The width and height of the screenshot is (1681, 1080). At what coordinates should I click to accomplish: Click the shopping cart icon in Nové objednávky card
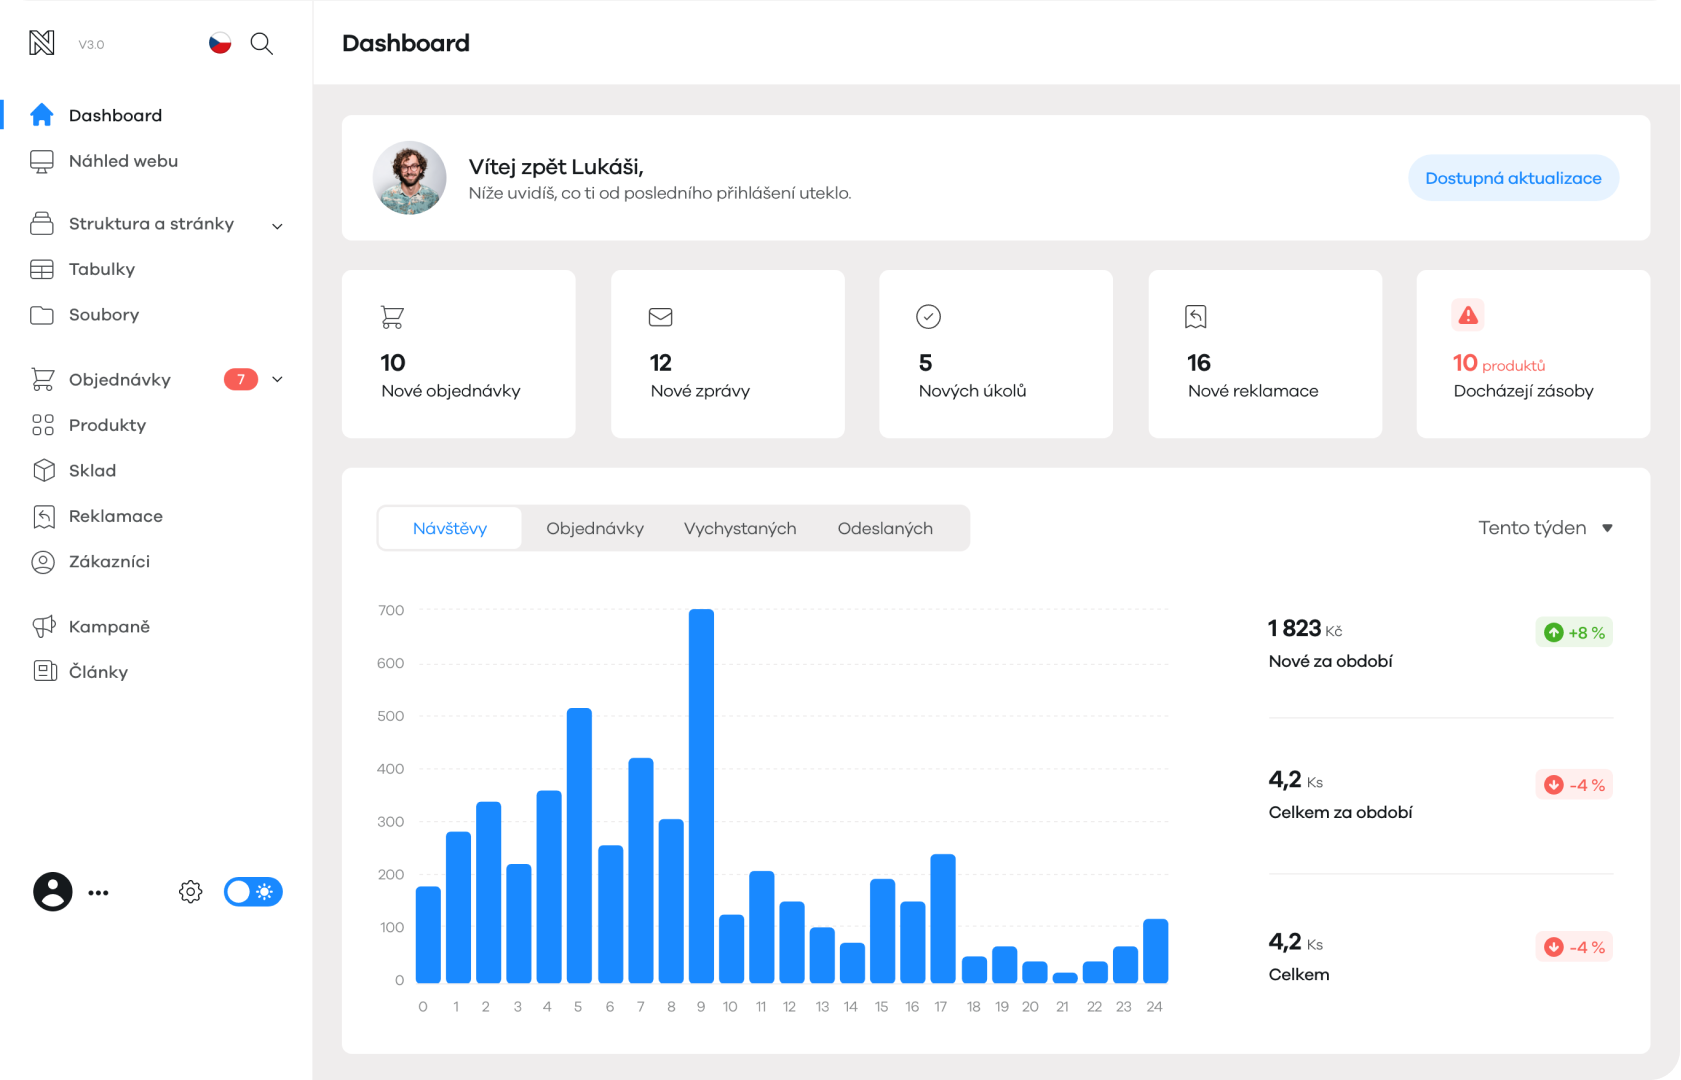[392, 318]
